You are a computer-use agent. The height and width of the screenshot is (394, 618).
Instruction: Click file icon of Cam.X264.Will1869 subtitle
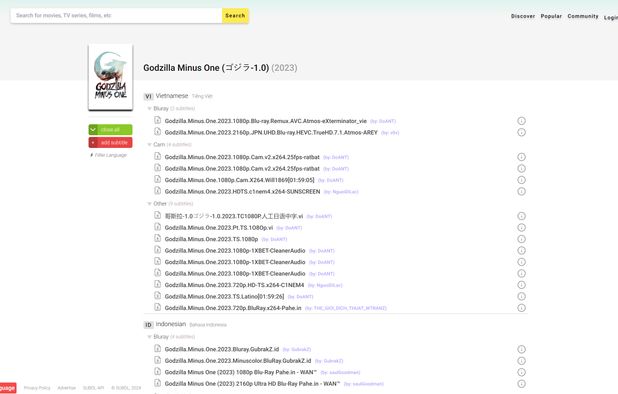(158, 179)
